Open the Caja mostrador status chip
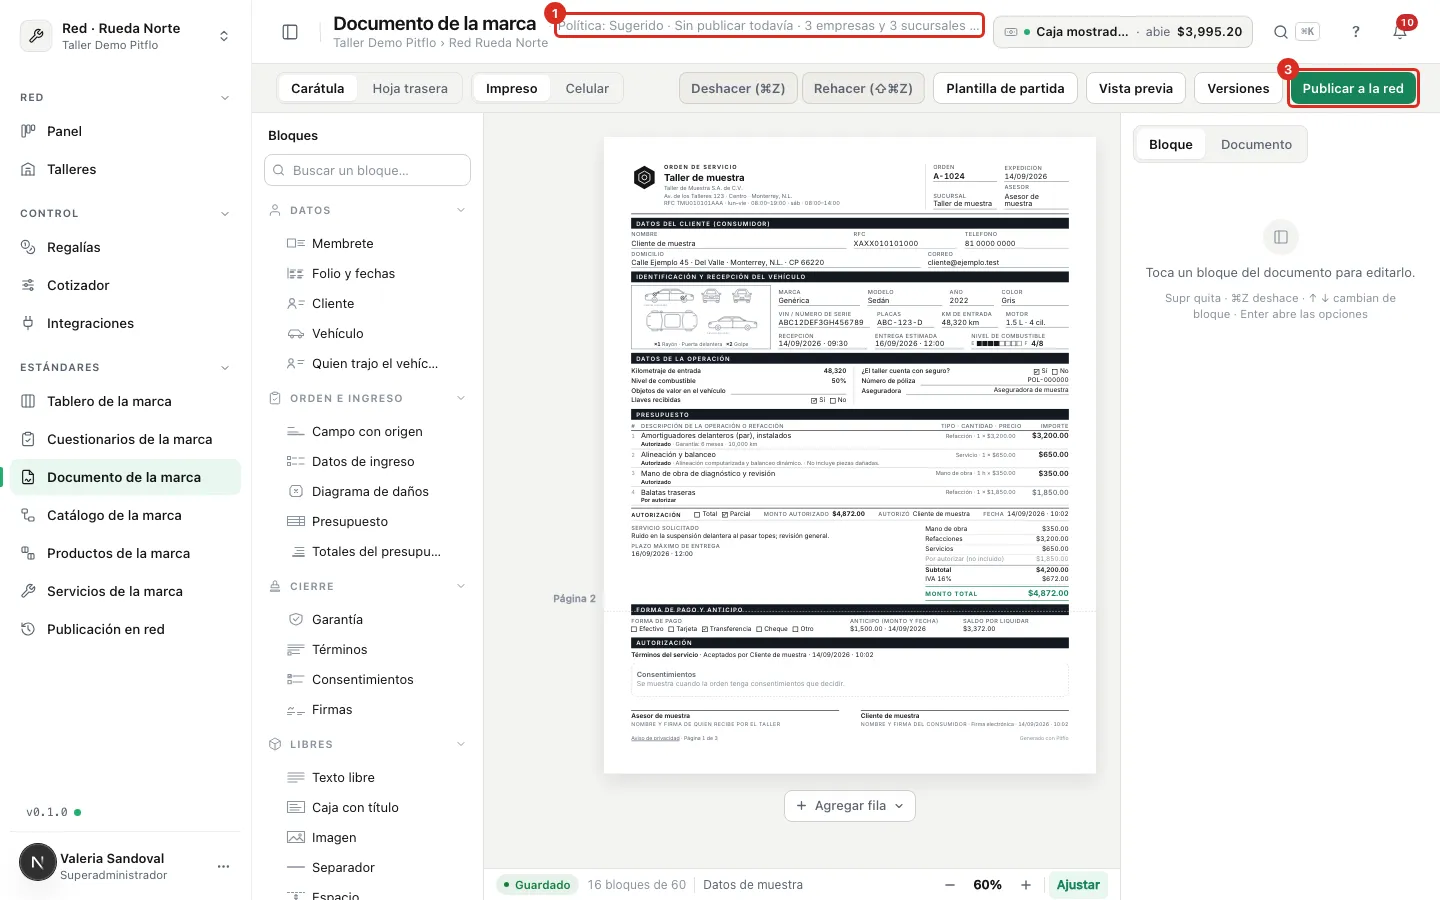 coord(1123,32)
